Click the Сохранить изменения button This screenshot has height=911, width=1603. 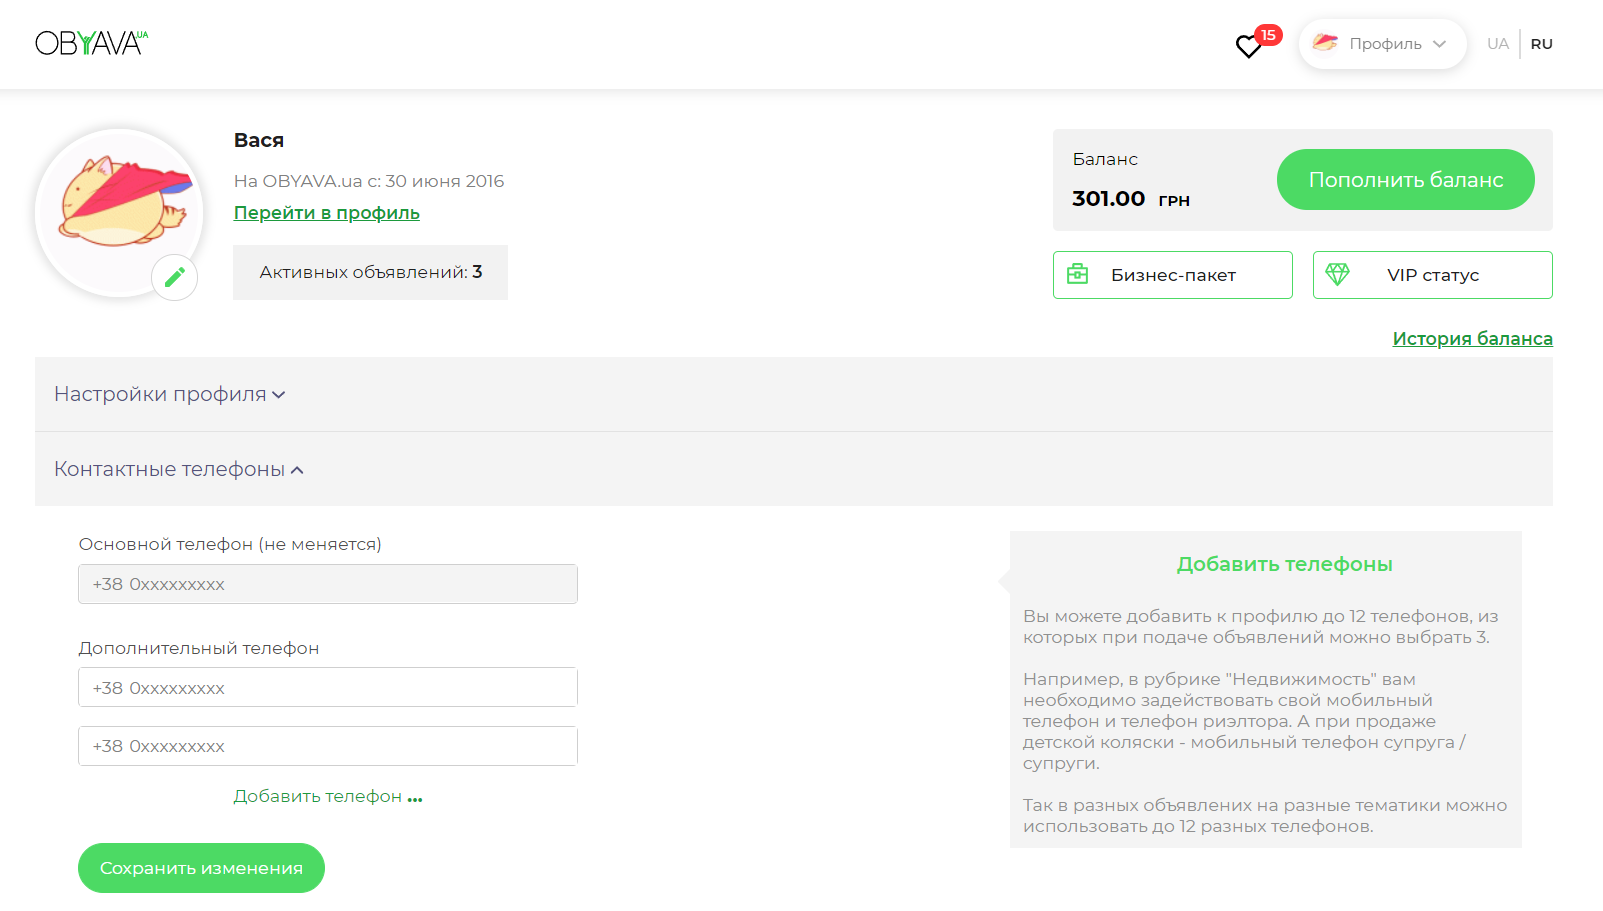tap(201, 868)
